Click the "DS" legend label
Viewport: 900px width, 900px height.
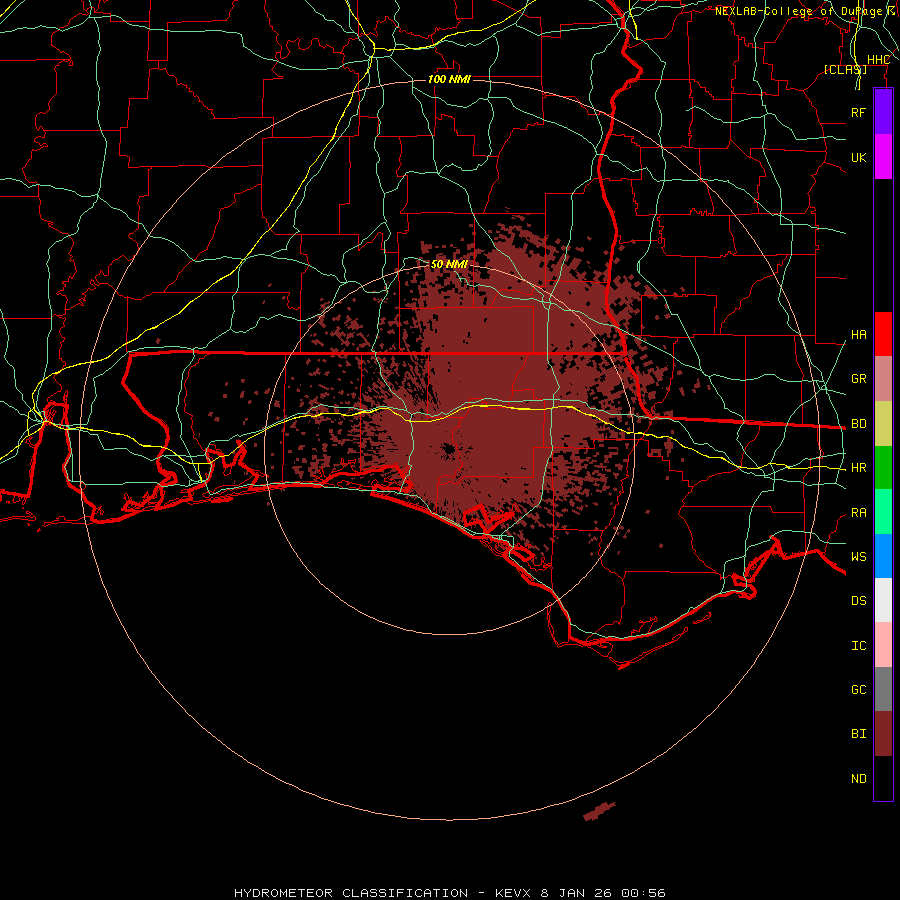coord(858,601)
